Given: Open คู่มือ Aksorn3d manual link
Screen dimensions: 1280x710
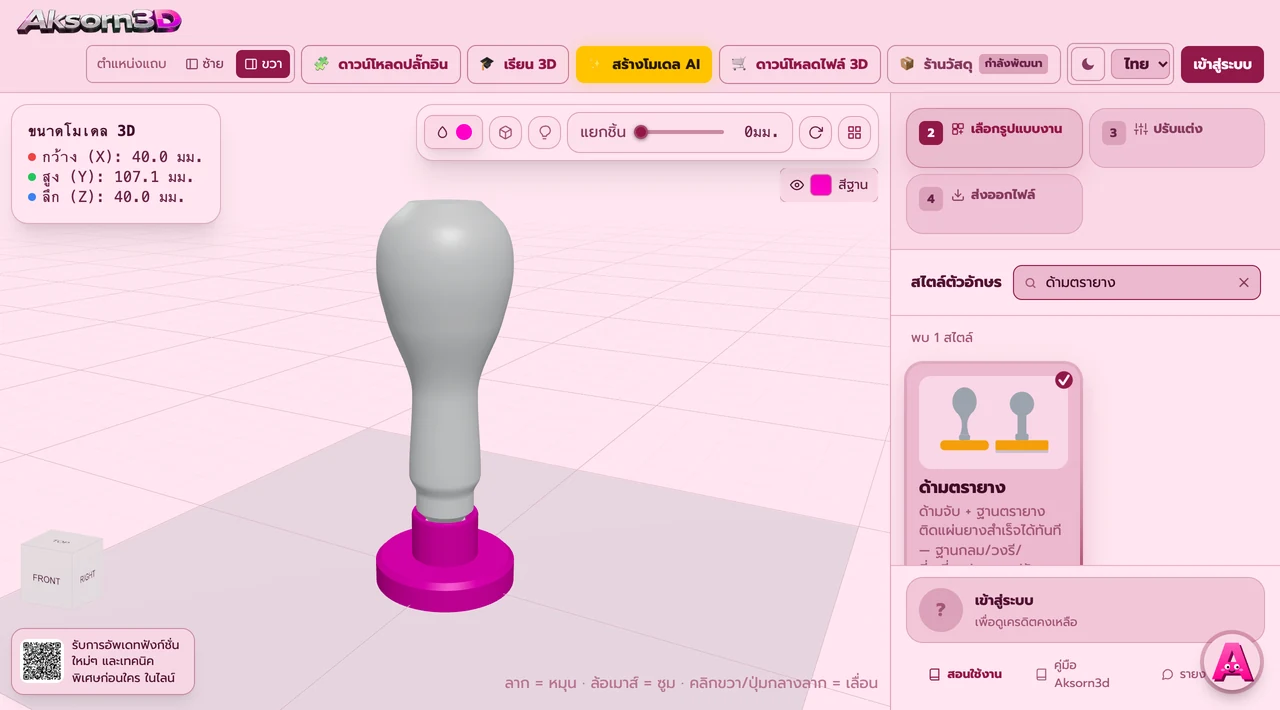Looking at the screenshot, I should click(x=1072, y=674).
